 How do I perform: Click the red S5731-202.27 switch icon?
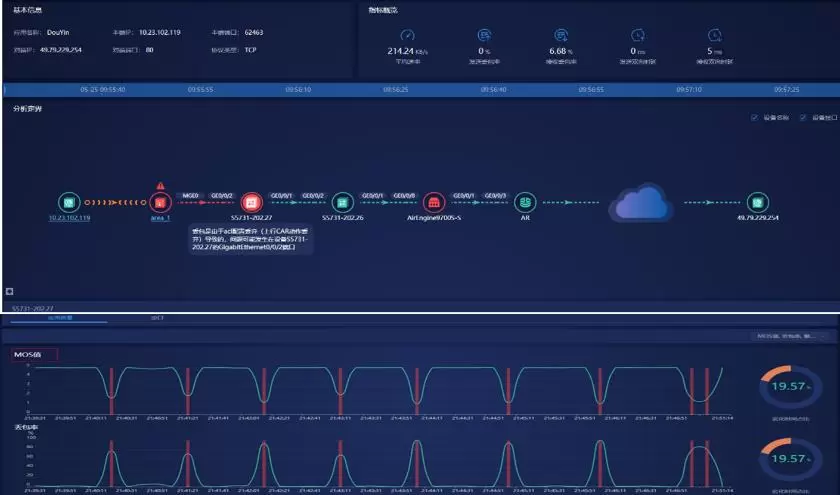(x=250, y=202)
